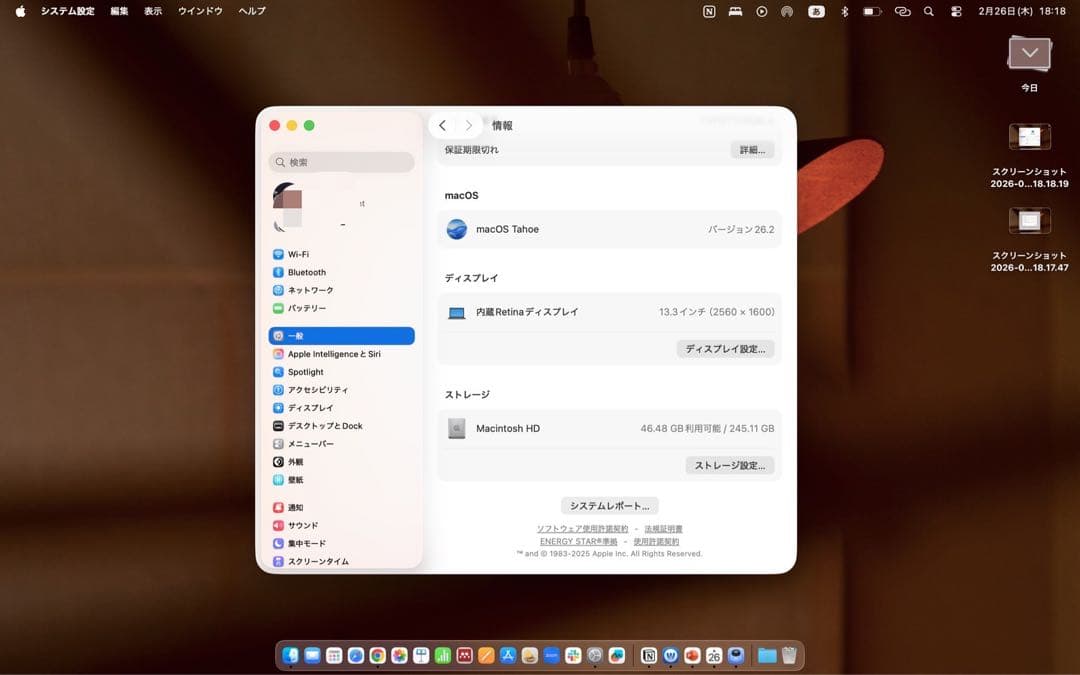The image size is (1080, 675).
Task: Open デスクトップとDock settings
Action: click(341, 426)
